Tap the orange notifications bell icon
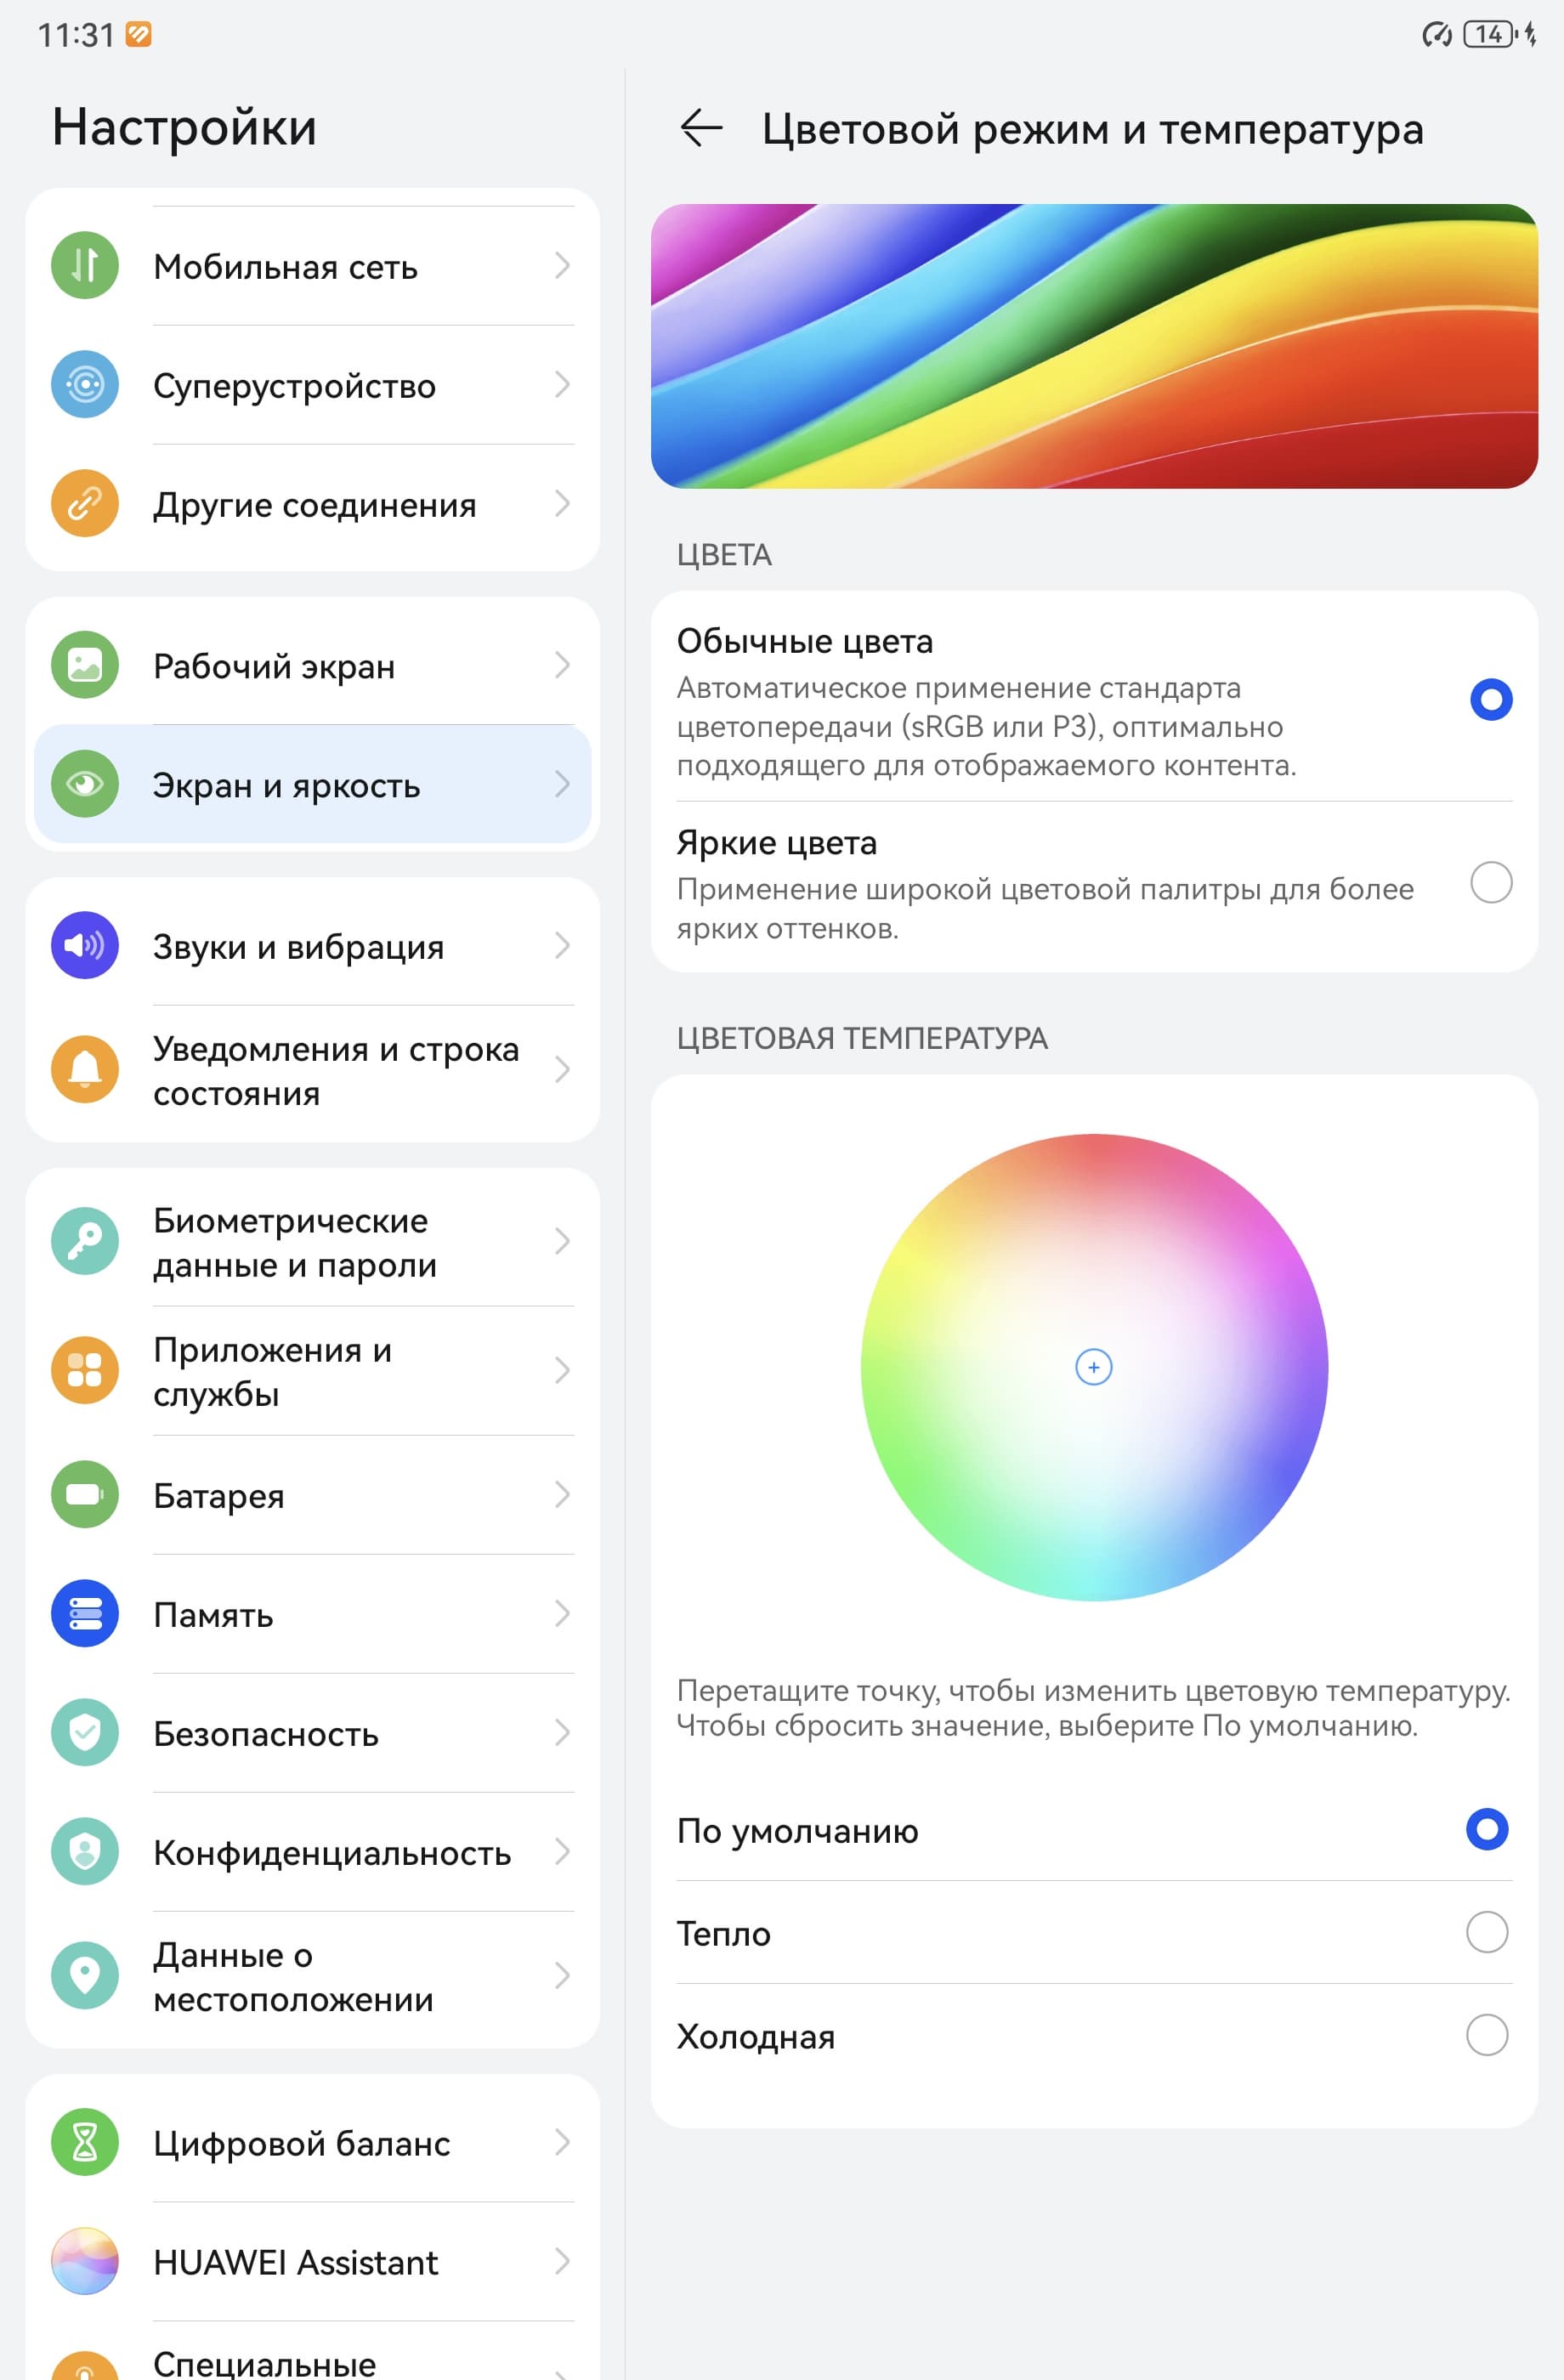 coord(85,1070)
